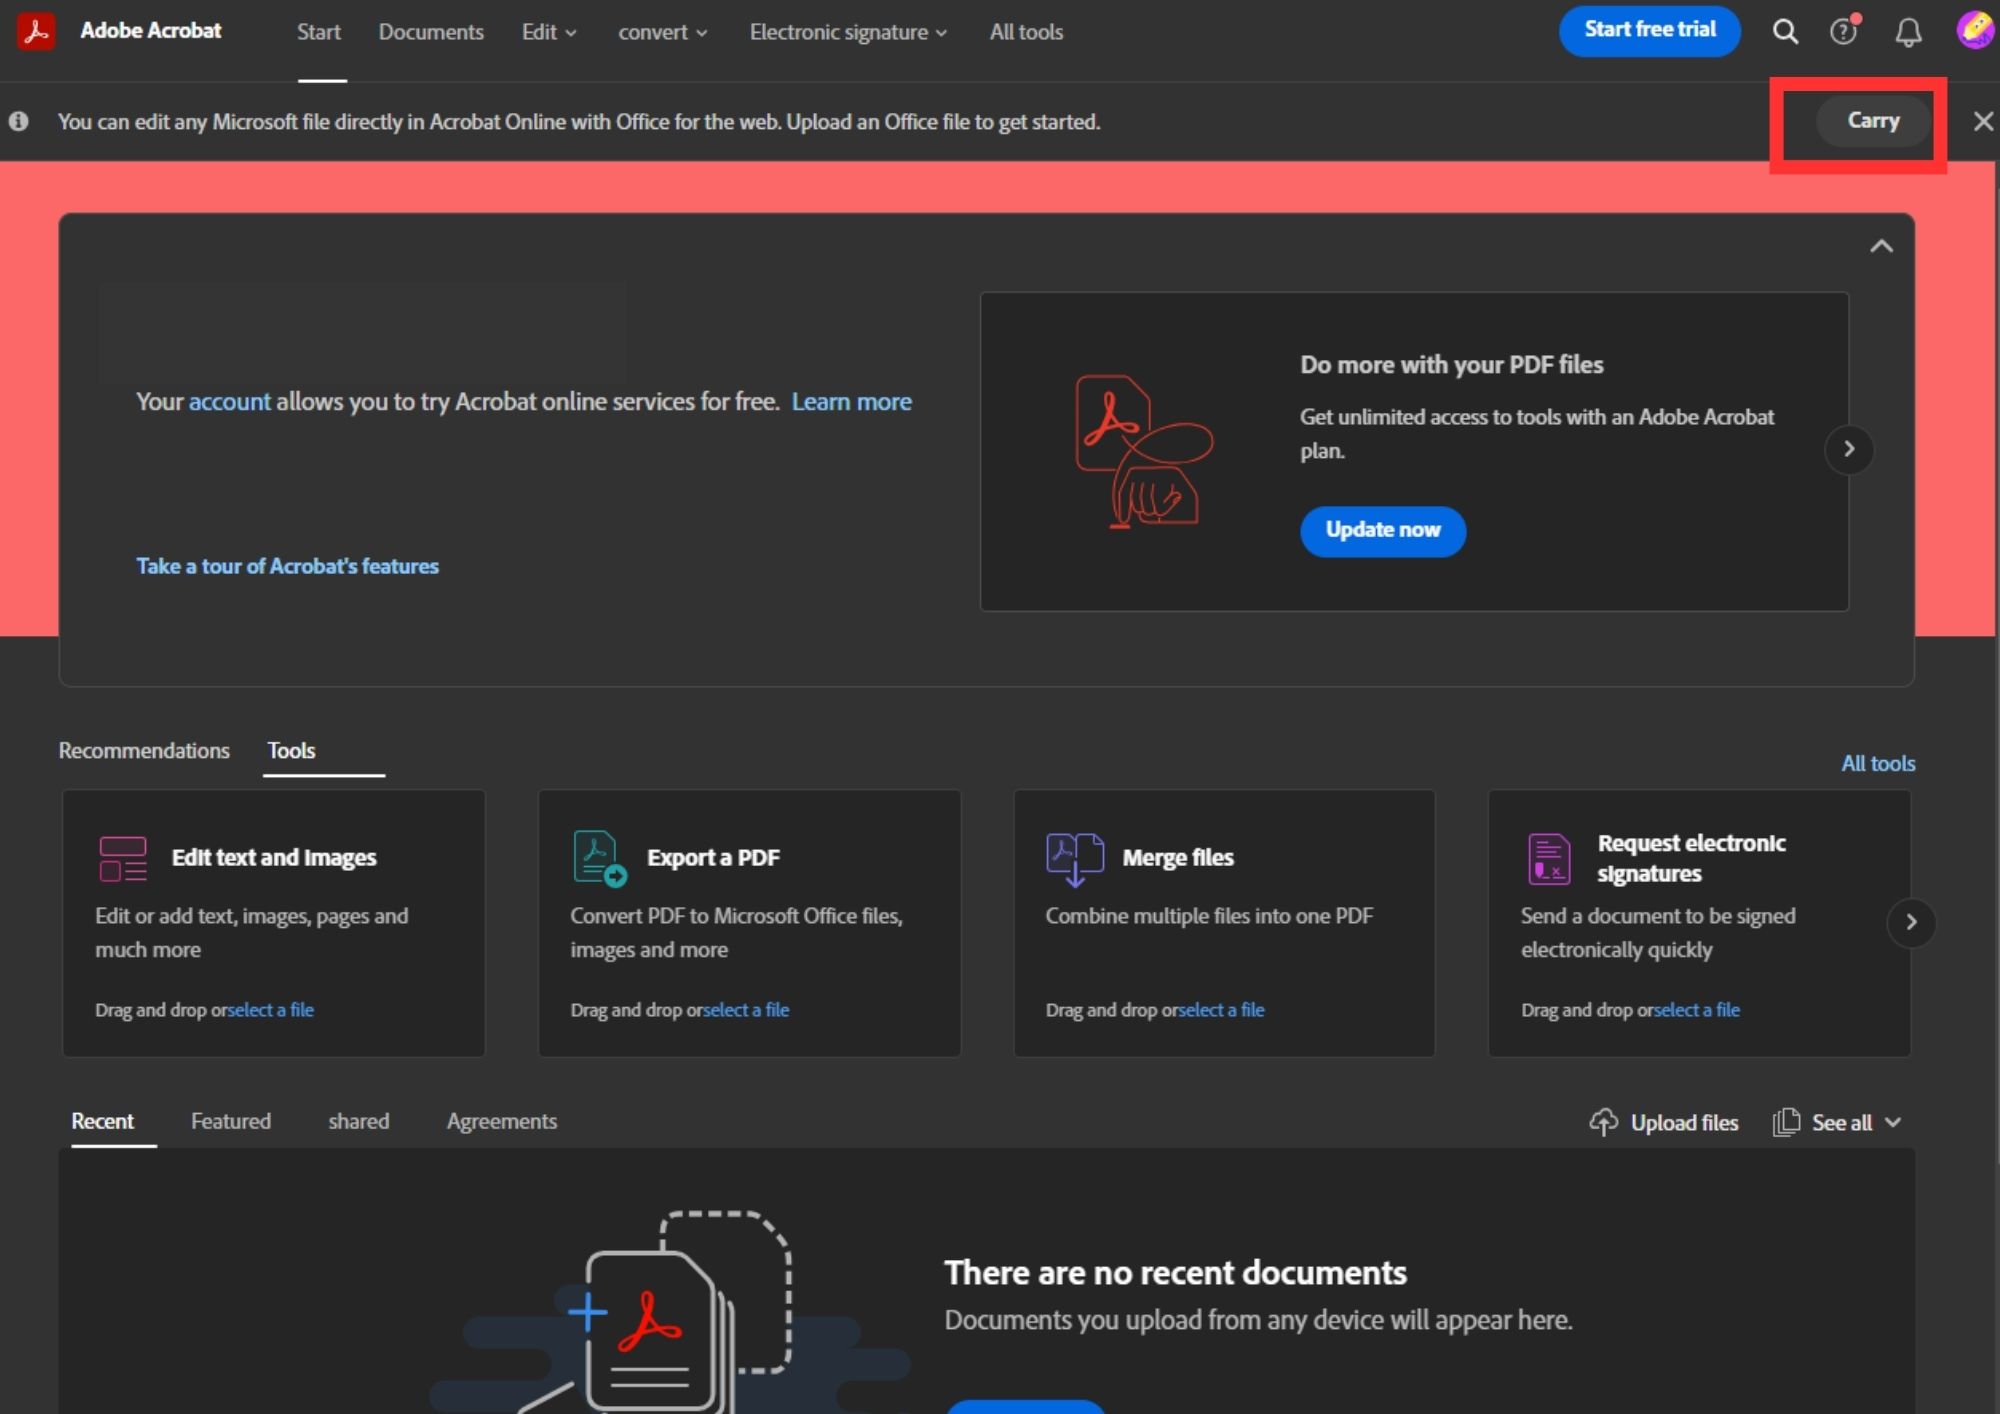This screenshot has height=1414, width=2000.
Task: Click select a file under Edit text
Action: (x=271, y=1010)
